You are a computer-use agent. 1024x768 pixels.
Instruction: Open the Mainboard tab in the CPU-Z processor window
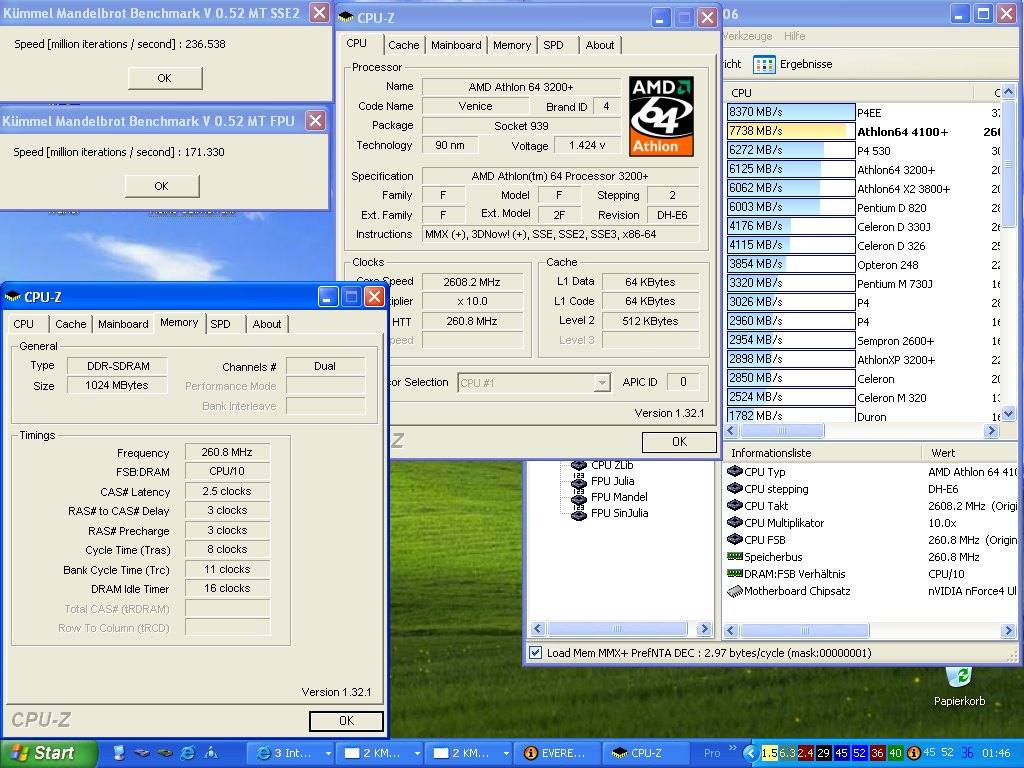pyautogui.click(x=456, y=45)
